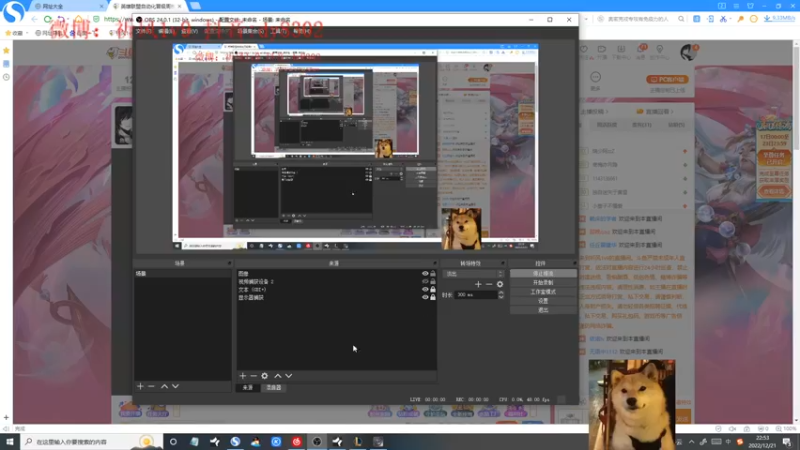Click the PC客户端 button on the page
This screenshot has width=800, height=450.
pos(667,80)
